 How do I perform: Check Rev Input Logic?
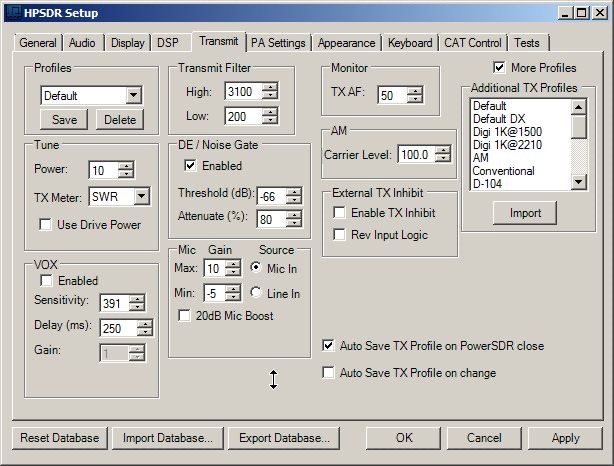(339, 235)
